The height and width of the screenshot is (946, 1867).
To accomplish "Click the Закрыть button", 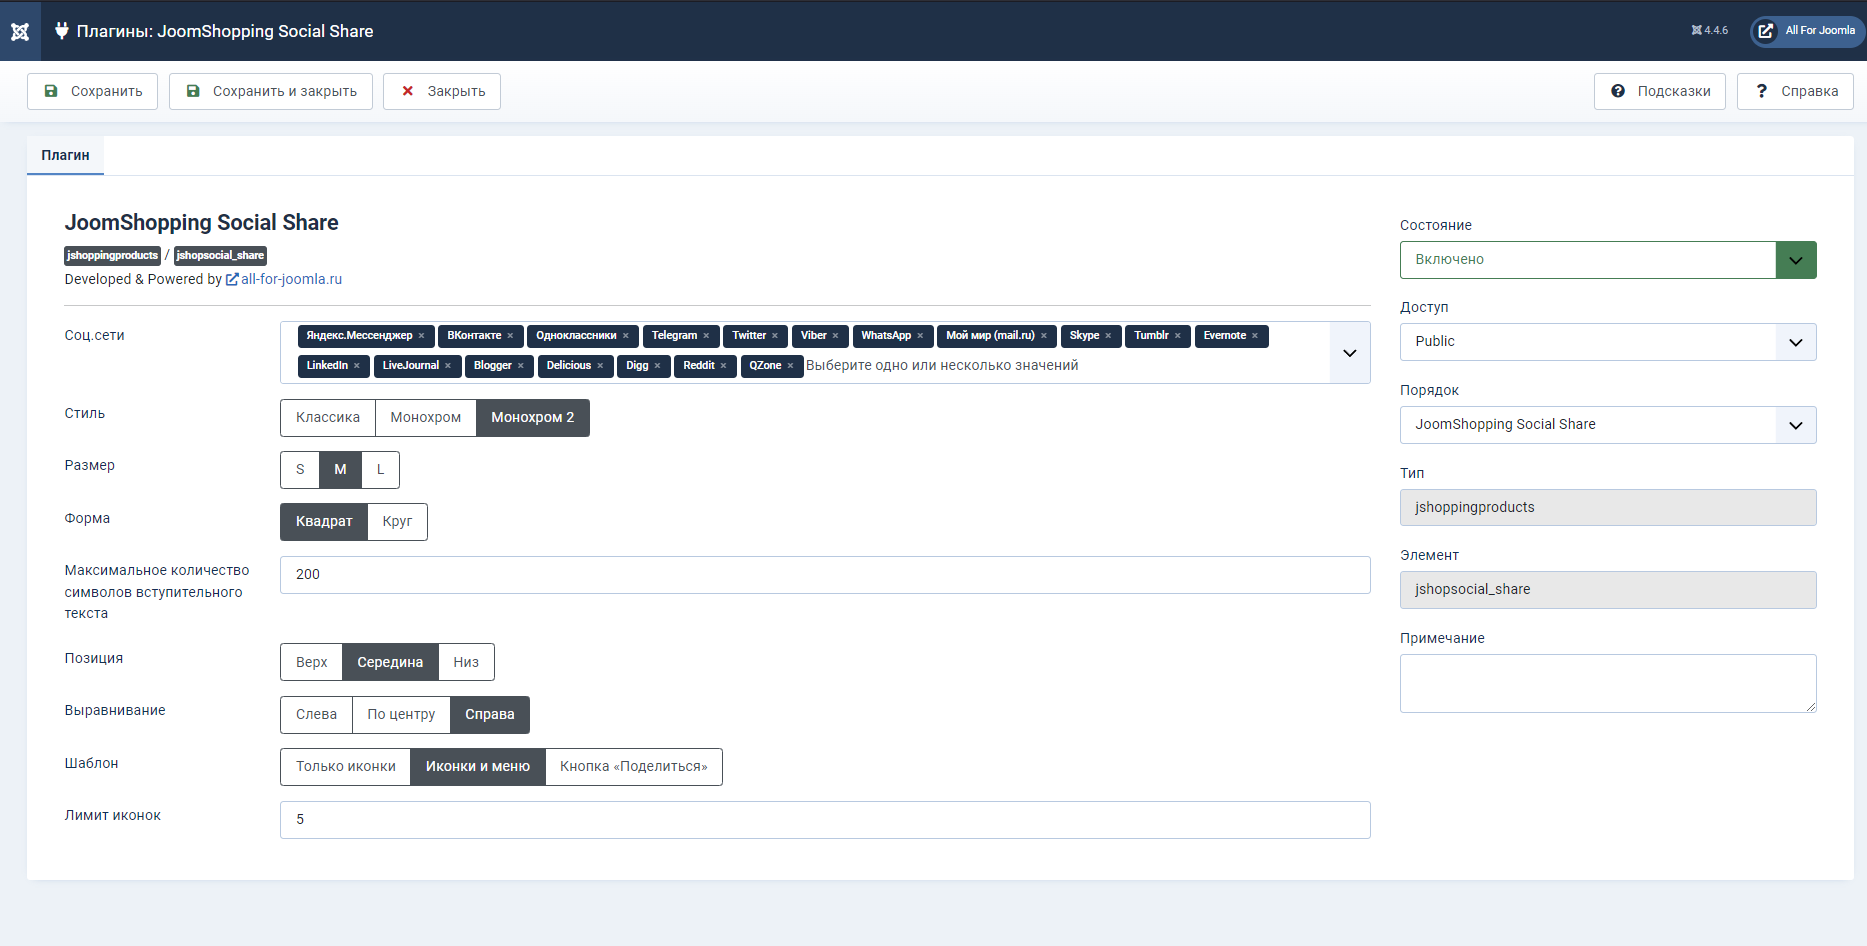I will click(442, 91).
